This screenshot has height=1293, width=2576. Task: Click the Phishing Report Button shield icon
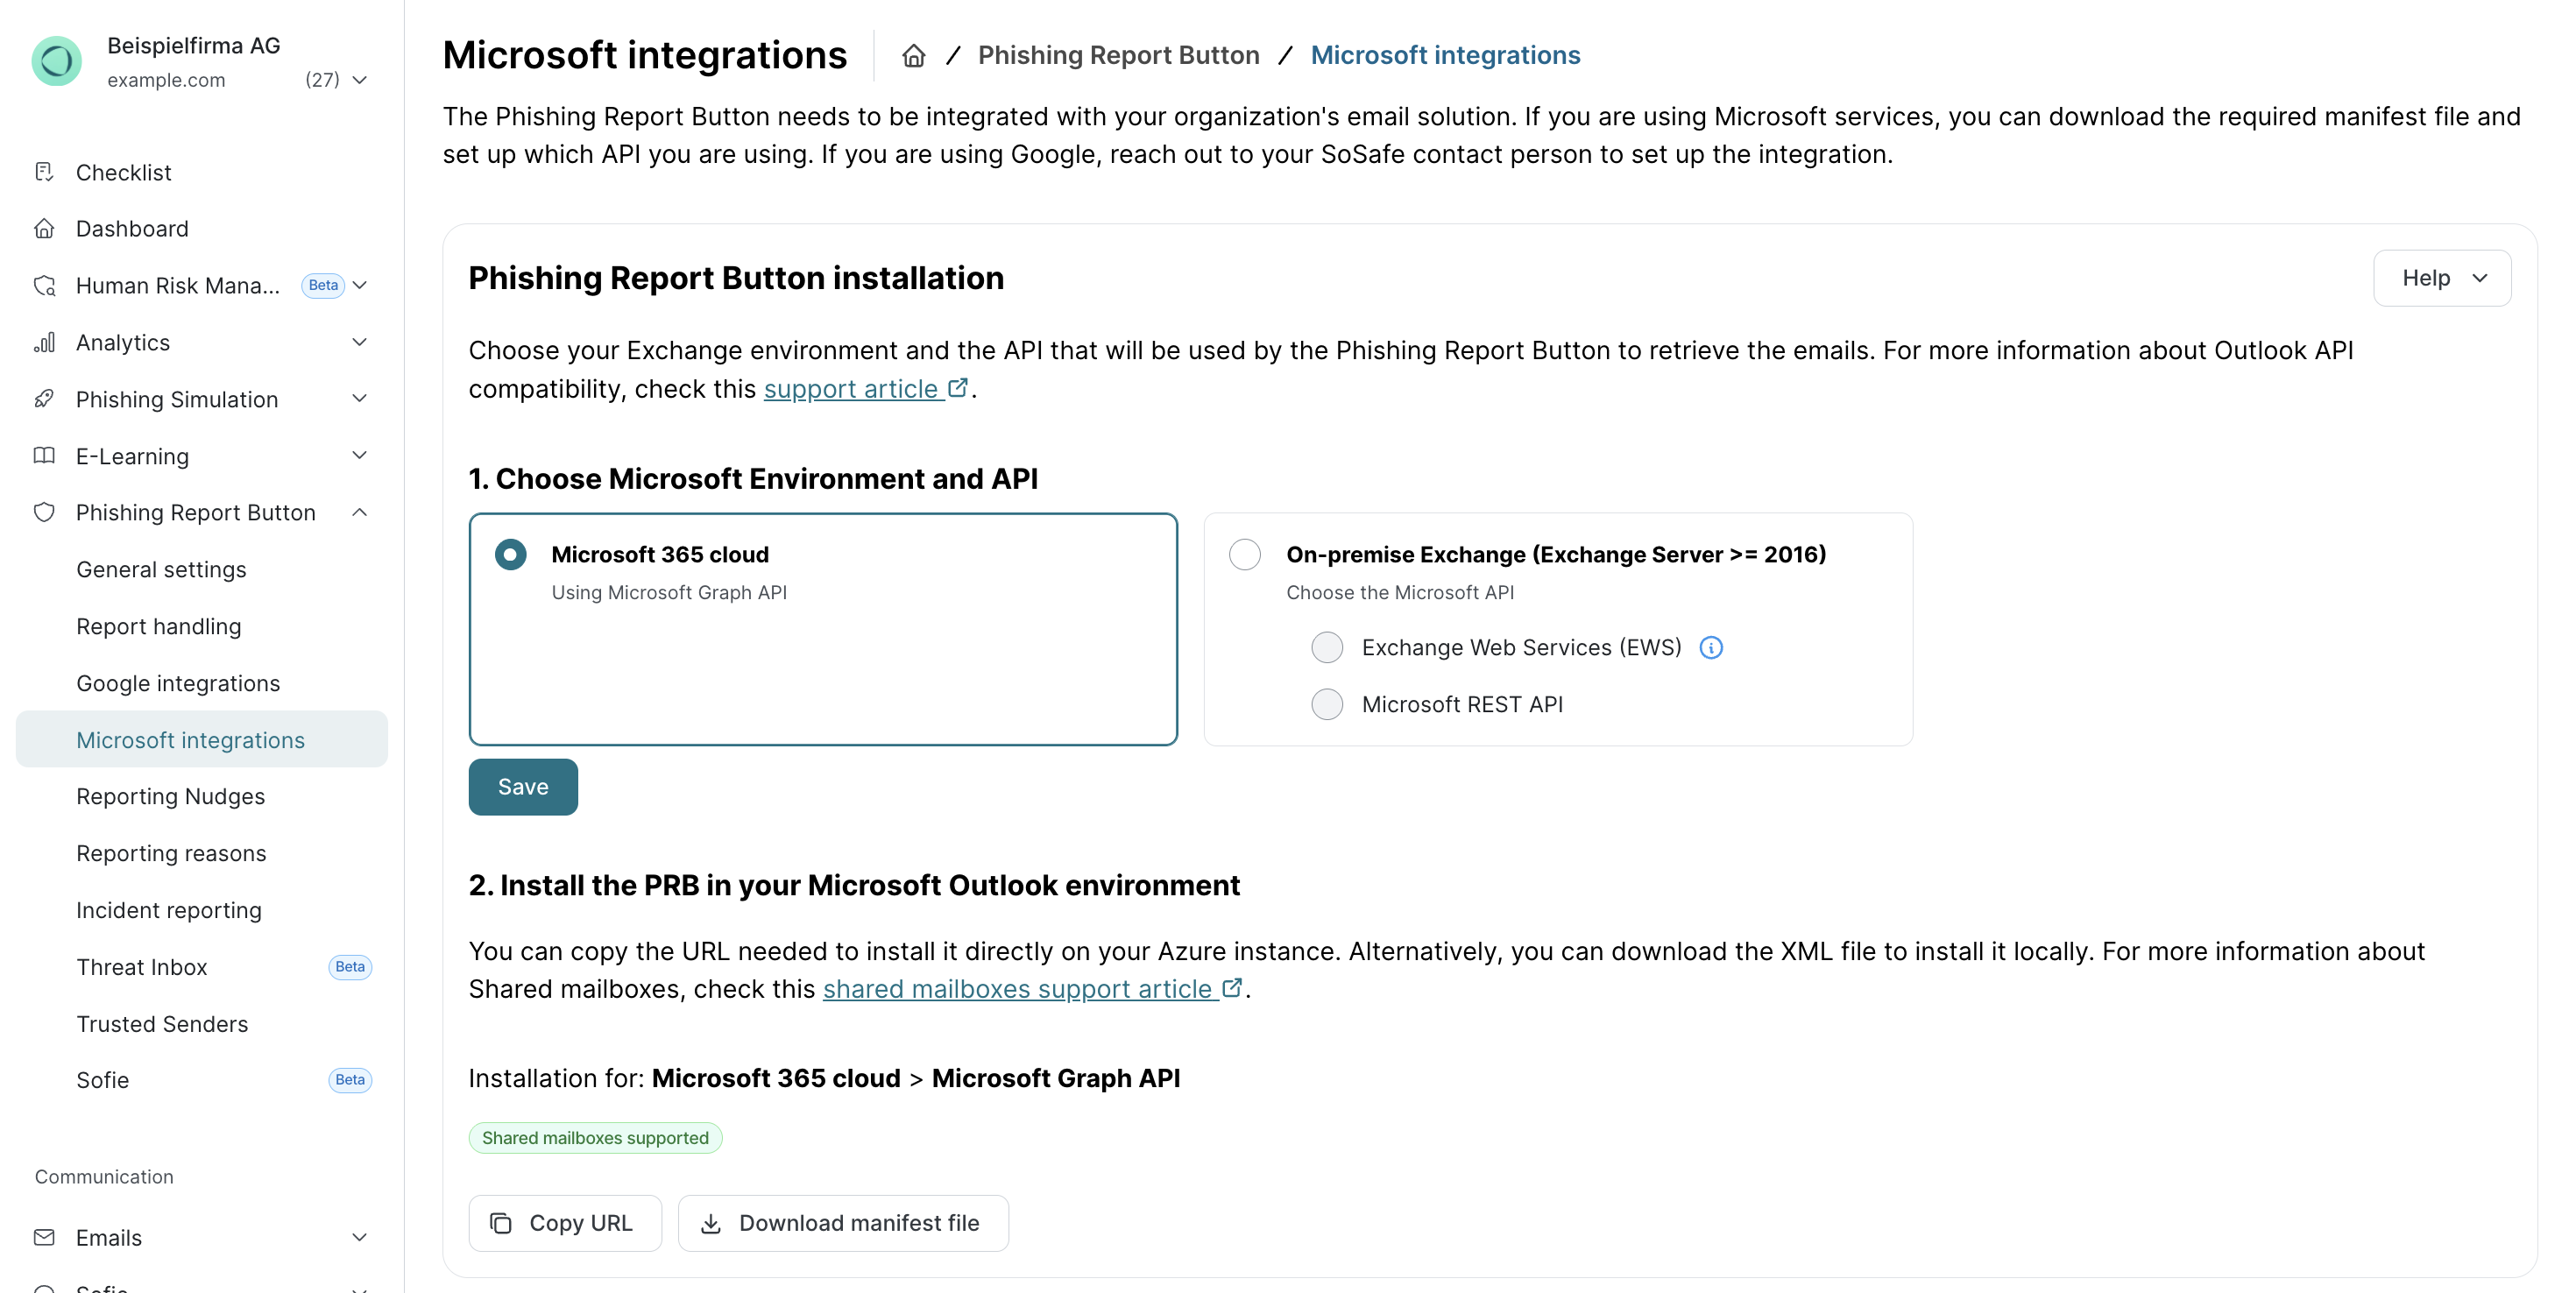[44, 513]
